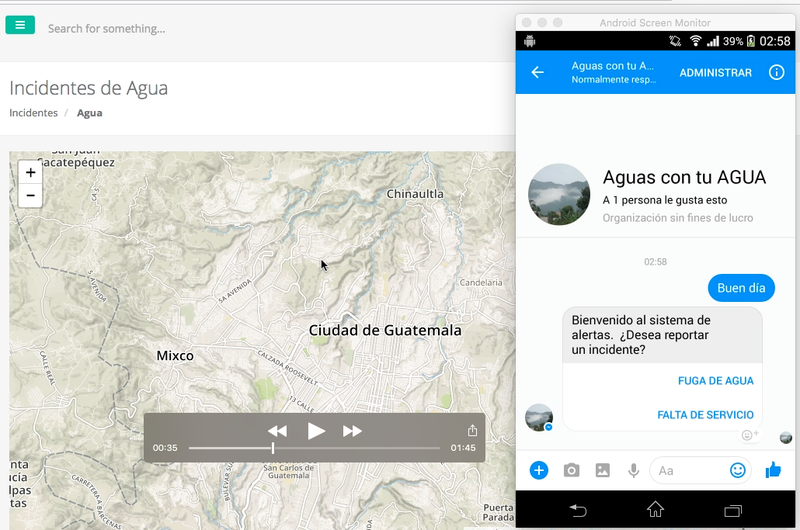Choose the FALTA DE SERVICIO reply
Screen dimensions: 800x530
[x=705, y=414]
